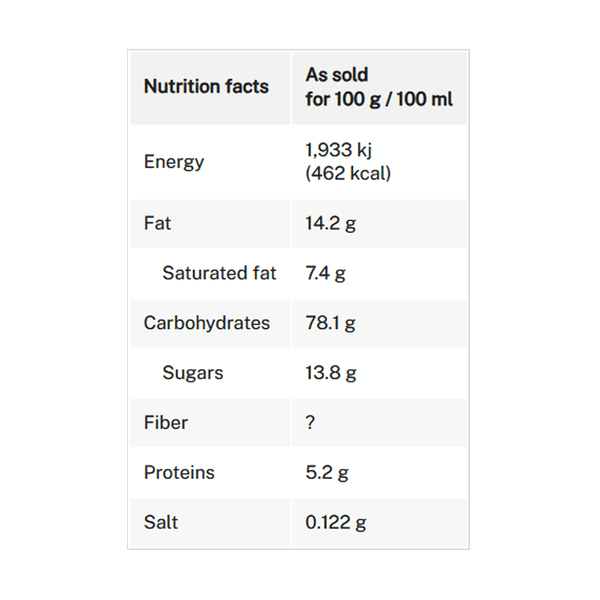Image resolution: width=600 pixels, height=600 pixels.
Task: Select the "for 100 g / 100 ml" header line
Action: point(379,100)
